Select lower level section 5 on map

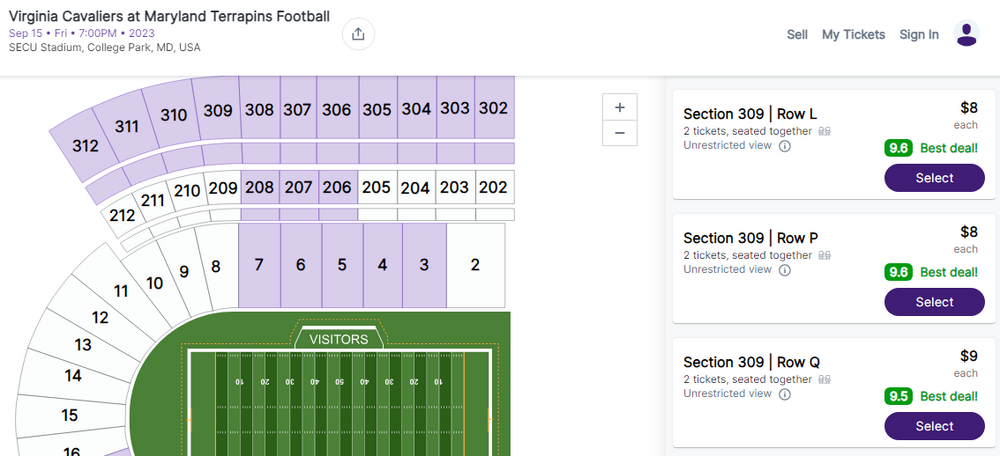pos(341,265)
